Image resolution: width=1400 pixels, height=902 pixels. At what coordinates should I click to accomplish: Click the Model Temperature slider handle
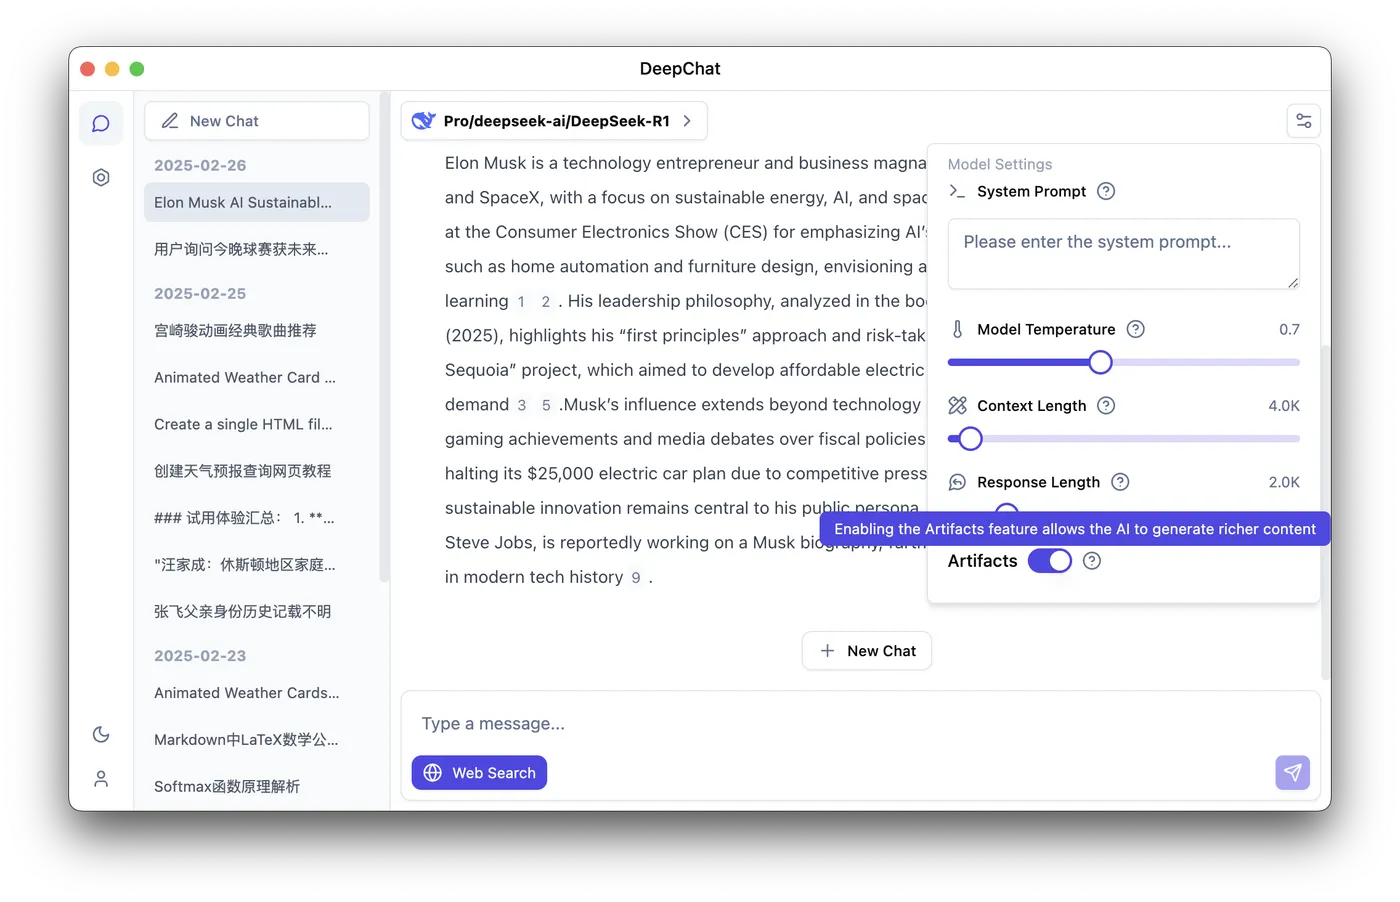click(x=1100, y=362)
